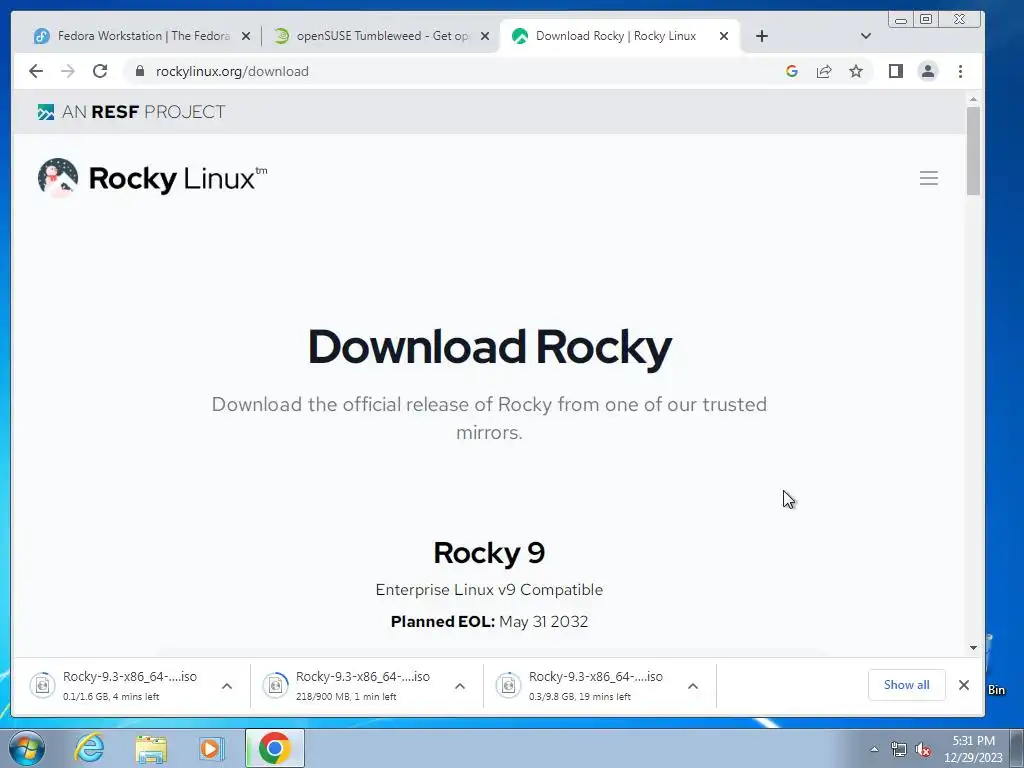
Task: Close the openSUSE Tumbleweed tab
Action: (x=485, y=36)
